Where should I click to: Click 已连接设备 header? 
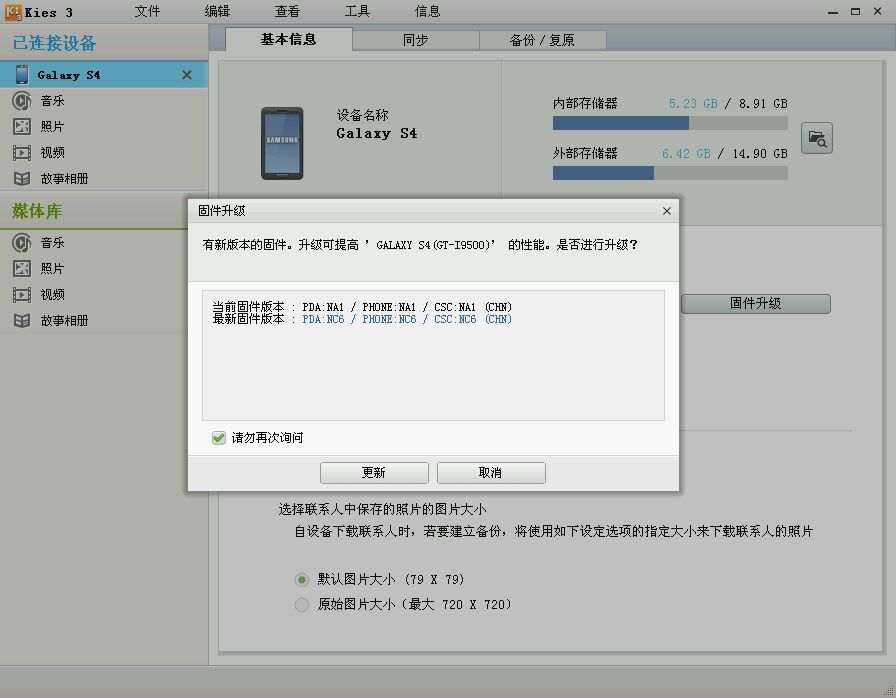[x=54, y=43]
